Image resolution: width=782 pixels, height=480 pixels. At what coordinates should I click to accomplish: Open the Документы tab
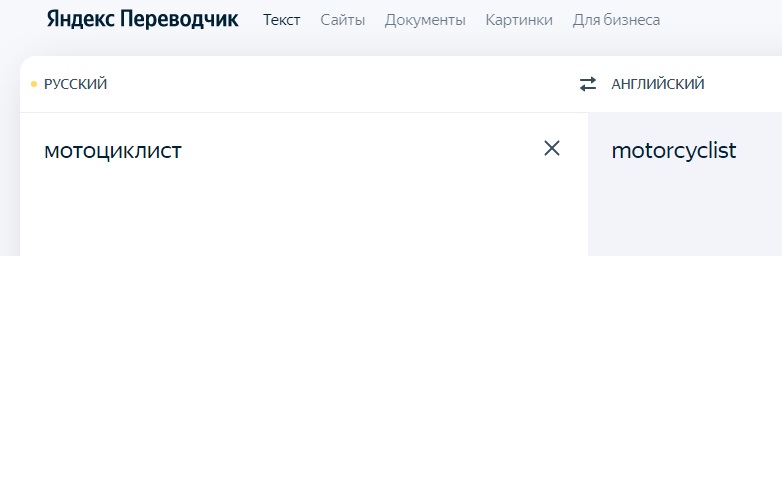[x=425, y=20]
